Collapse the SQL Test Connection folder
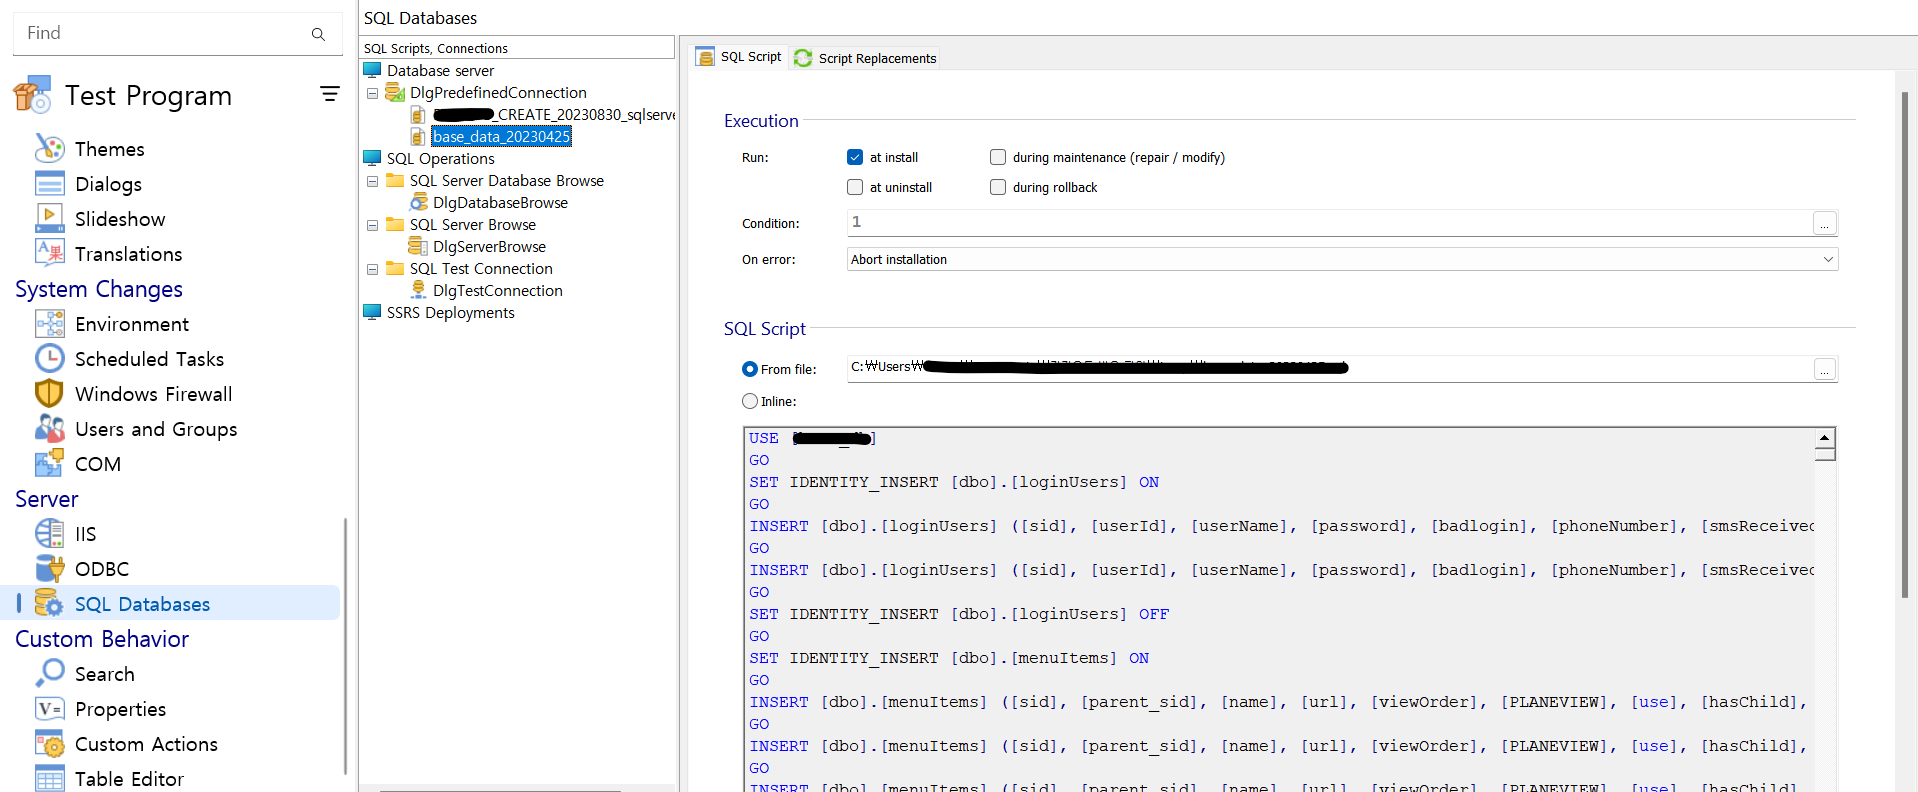The image size is (1918, 792). coord(372,269)
